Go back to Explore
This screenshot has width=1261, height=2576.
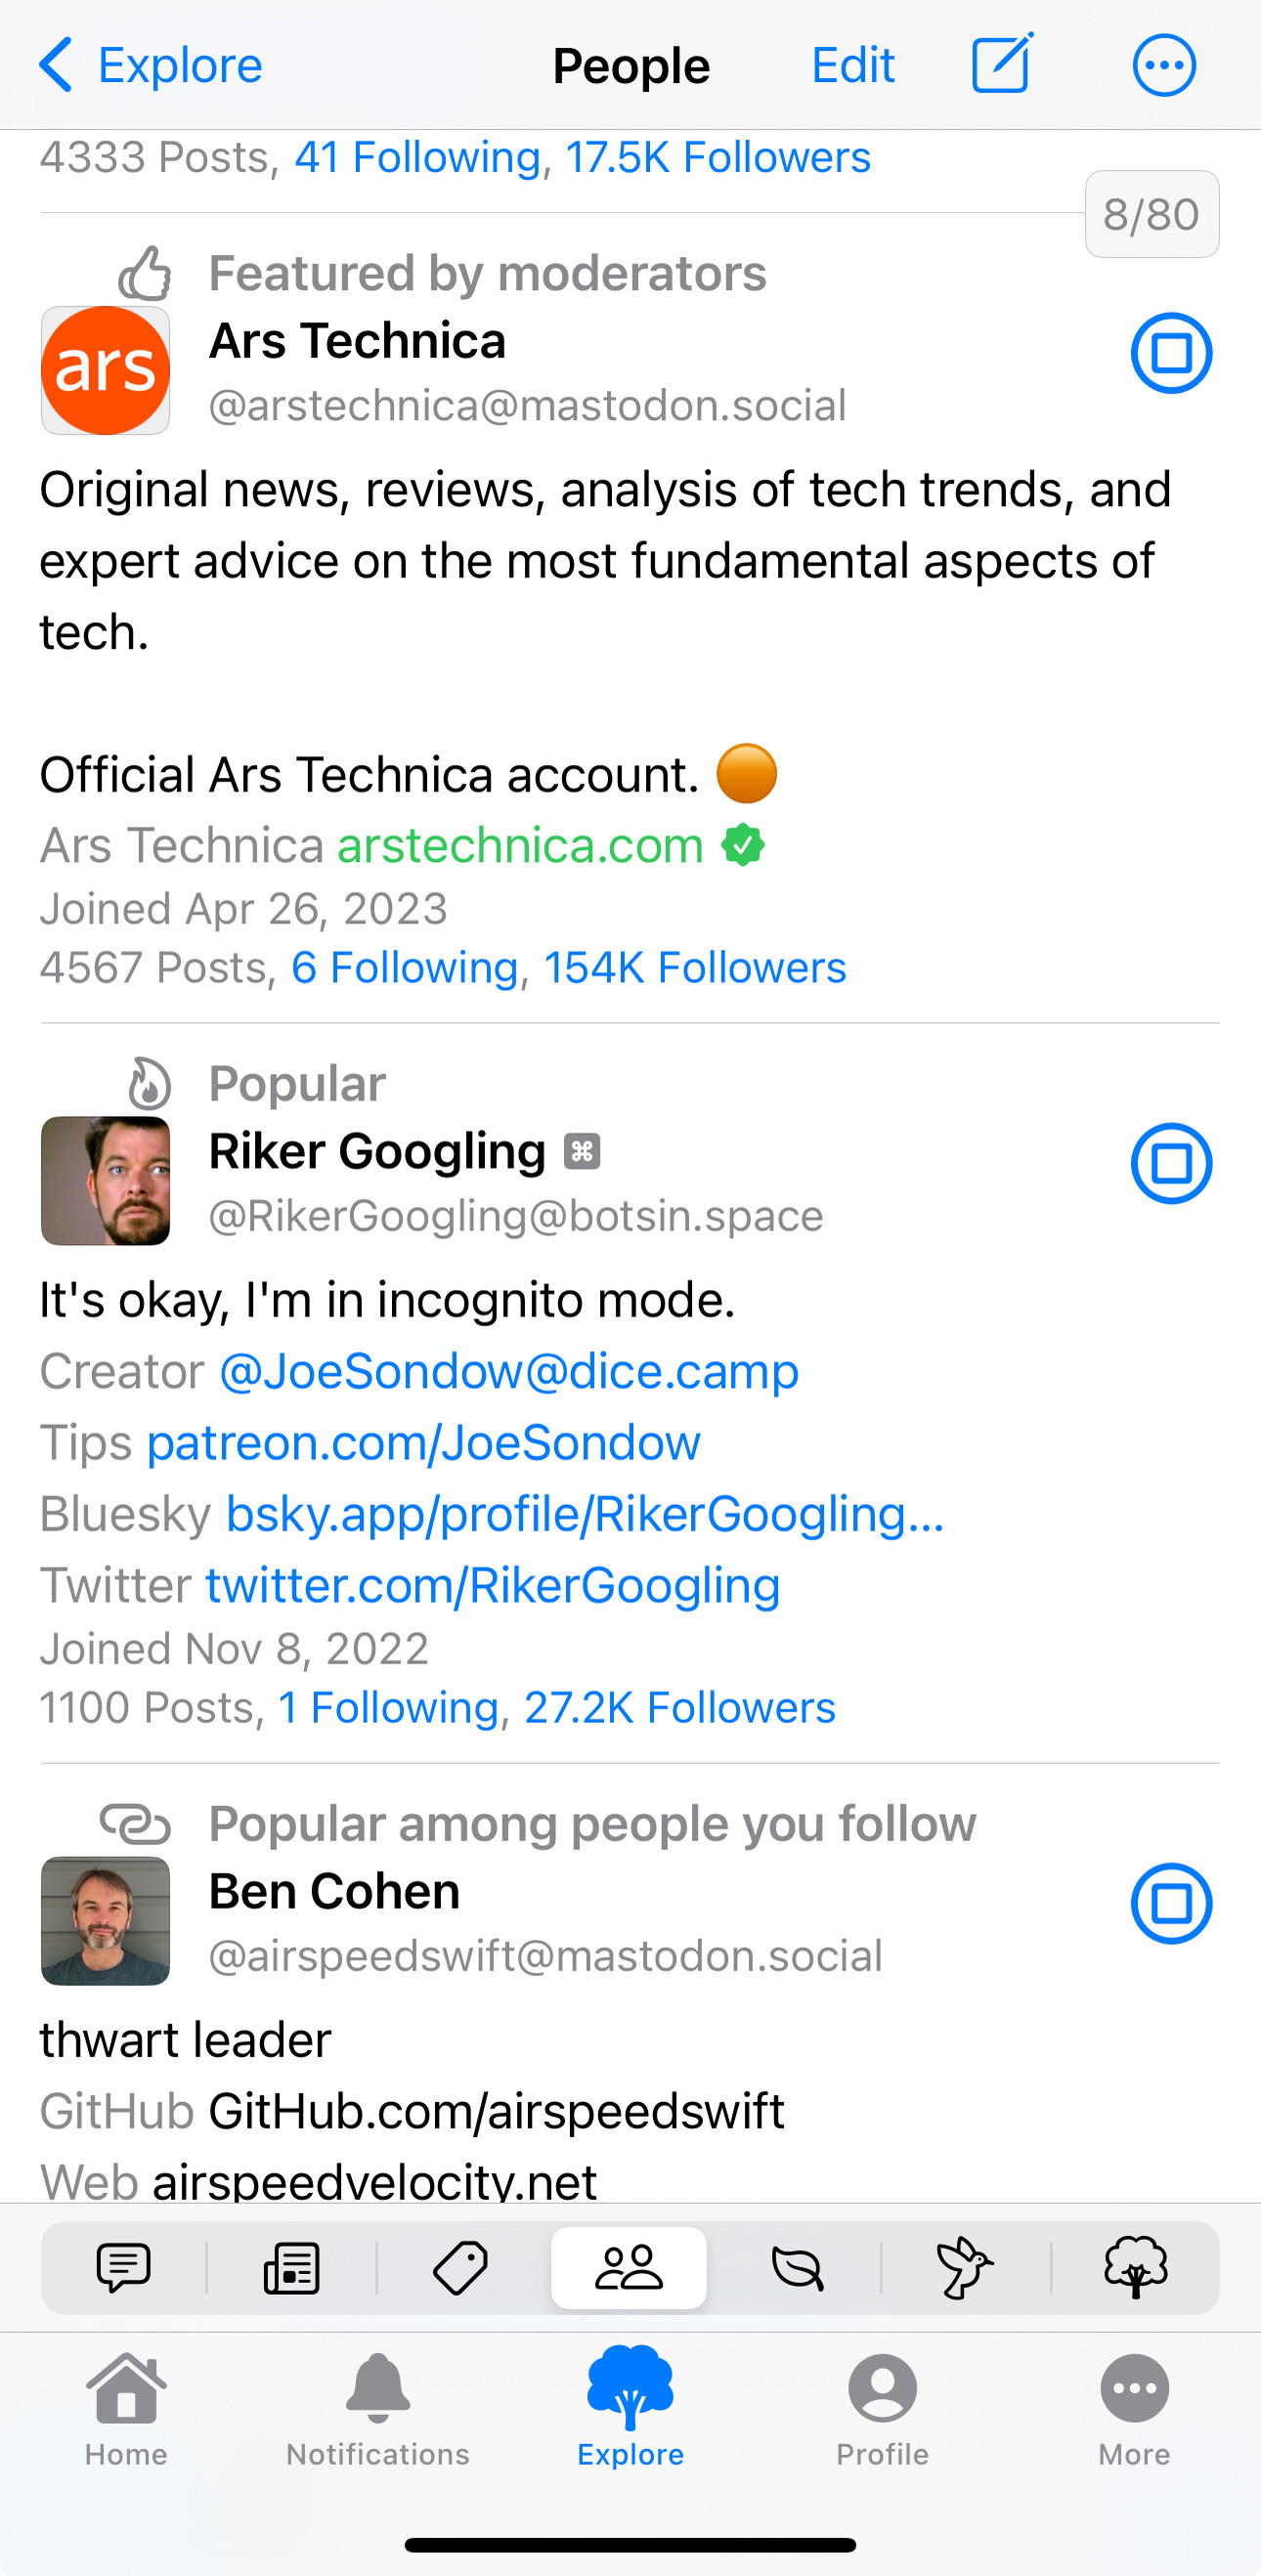(x=150, y=66)
